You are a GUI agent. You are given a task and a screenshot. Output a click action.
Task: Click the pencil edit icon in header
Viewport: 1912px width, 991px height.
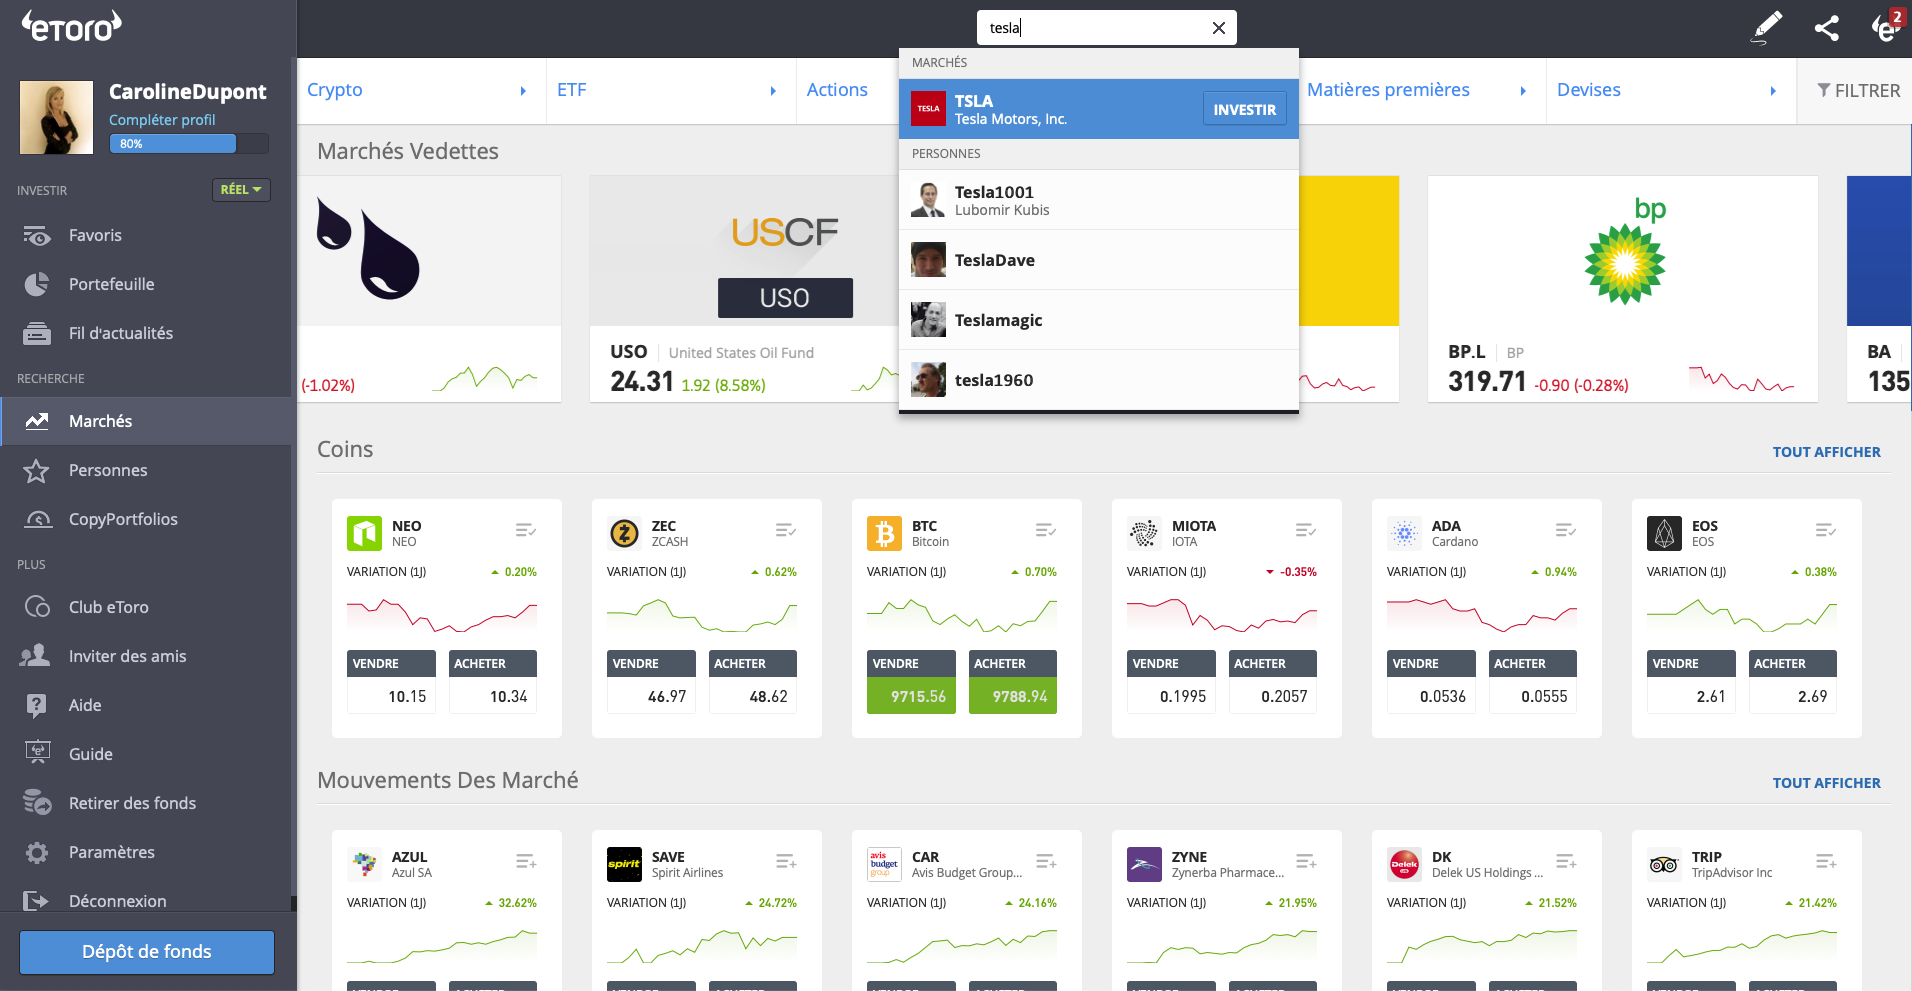click(x=1767, y=27)
